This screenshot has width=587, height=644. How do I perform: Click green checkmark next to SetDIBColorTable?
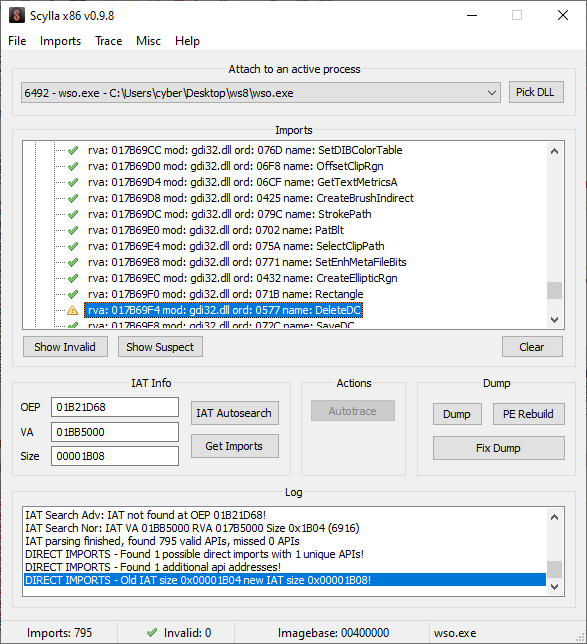pyautogui.click(x=73, y=150)
